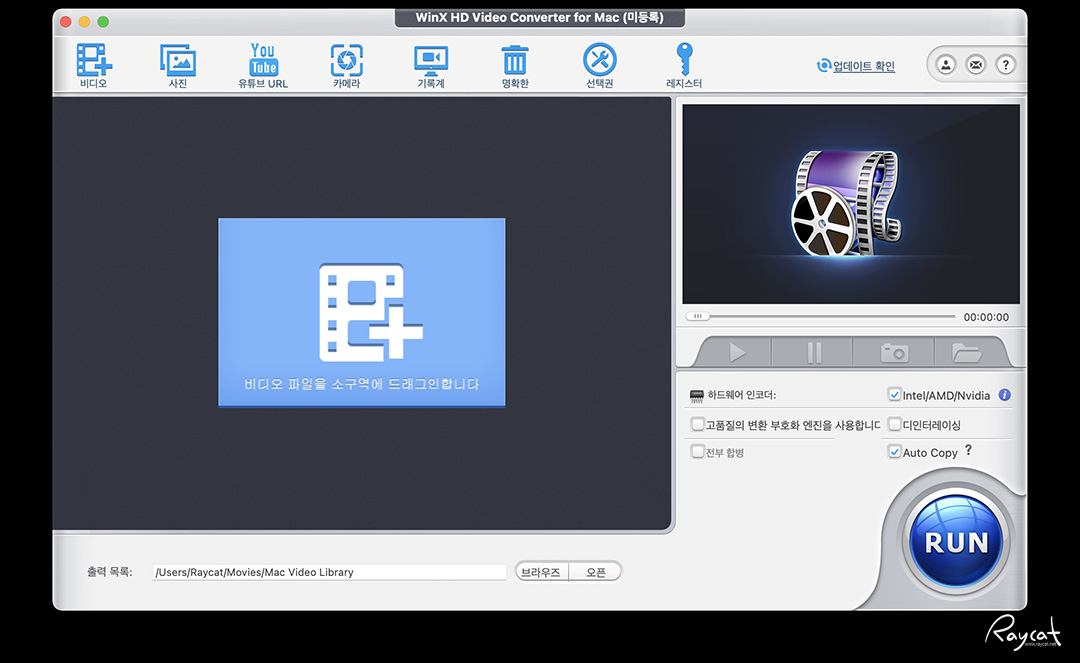Click the 오픈 open folder button
Image resolution: width=1080 pixels, height=663 pixels.
coord(596,571)
